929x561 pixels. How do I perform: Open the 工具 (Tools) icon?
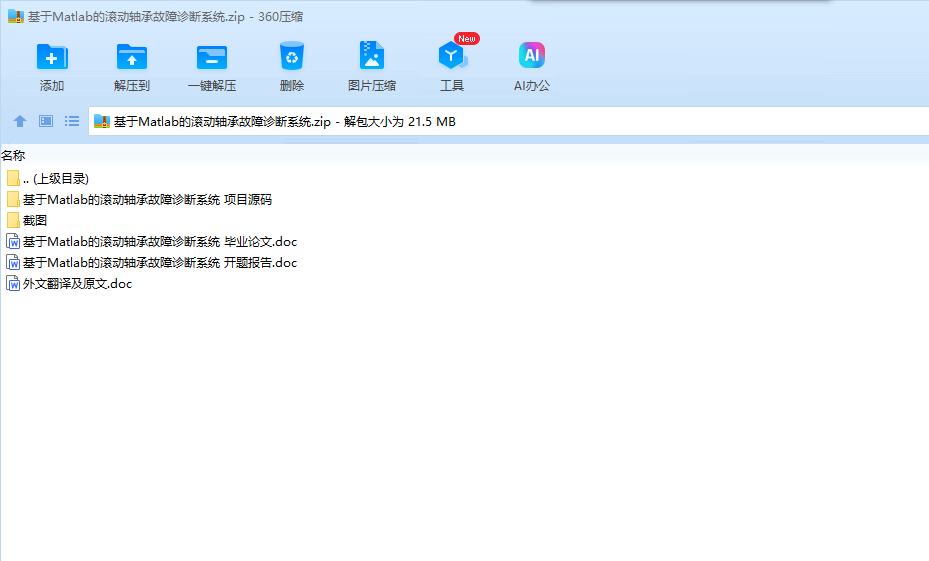(451, 56)
